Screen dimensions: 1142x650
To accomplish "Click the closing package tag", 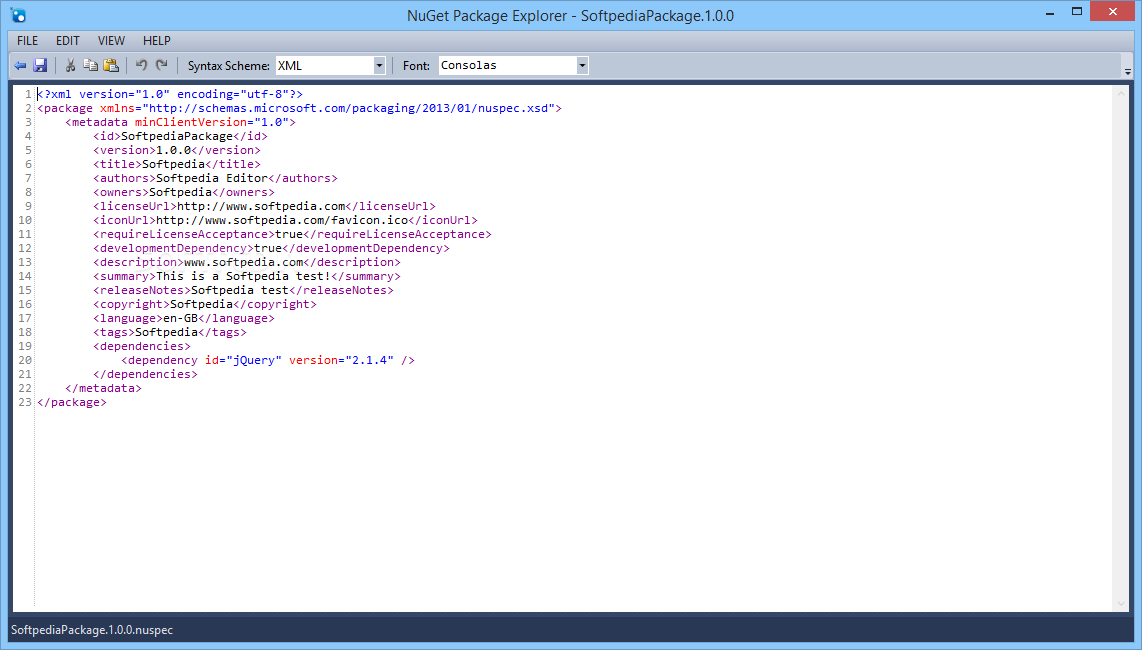I will tap(72, 402).
